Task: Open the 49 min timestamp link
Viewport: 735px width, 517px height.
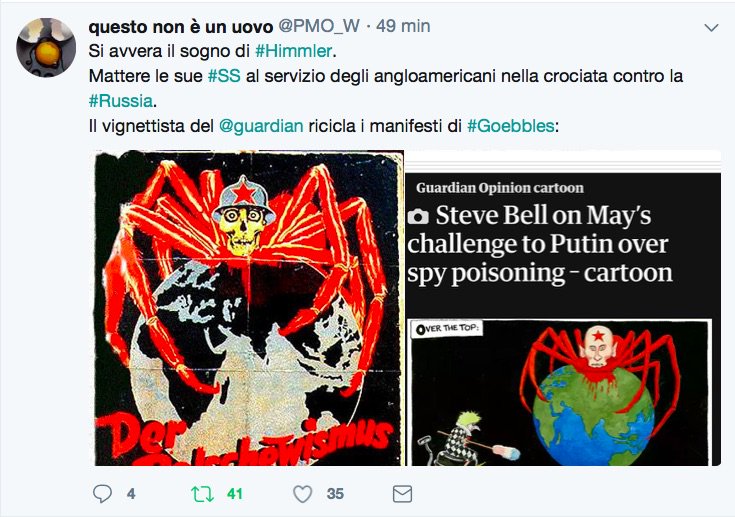Action: (x=403, y=26)
